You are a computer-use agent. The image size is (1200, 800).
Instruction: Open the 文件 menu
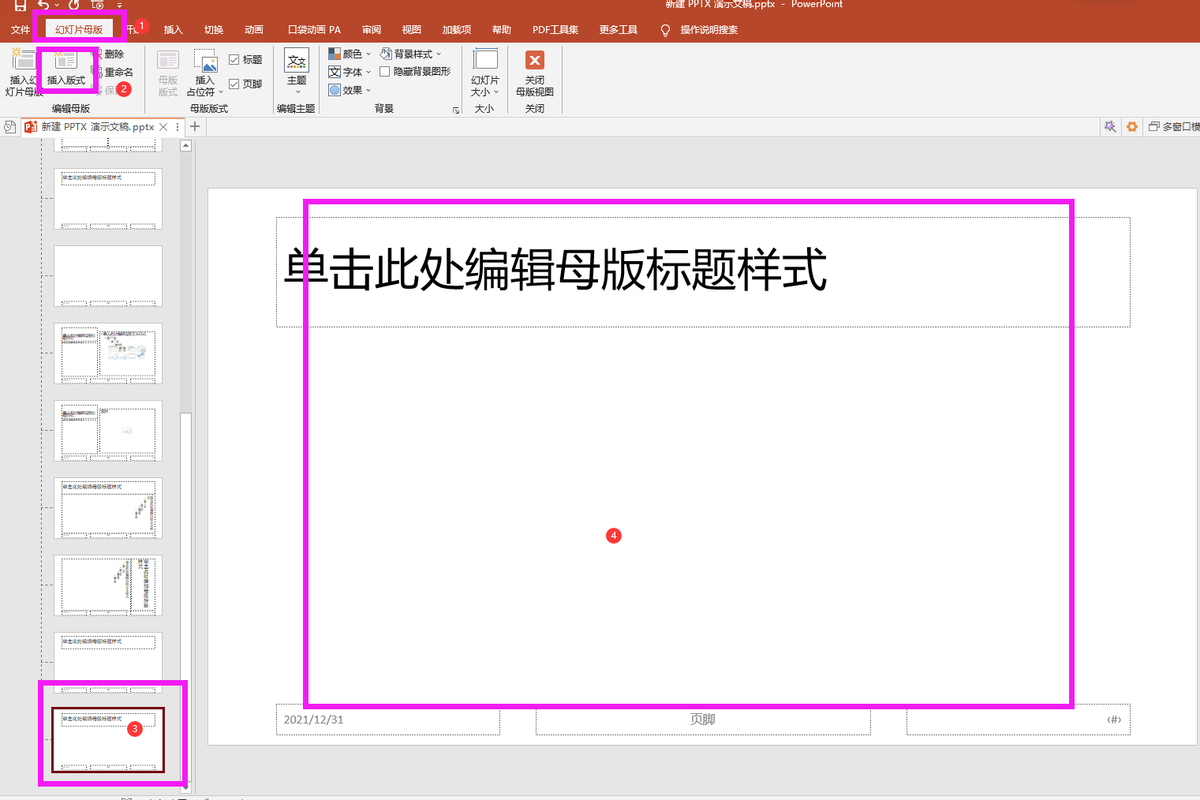21,30
